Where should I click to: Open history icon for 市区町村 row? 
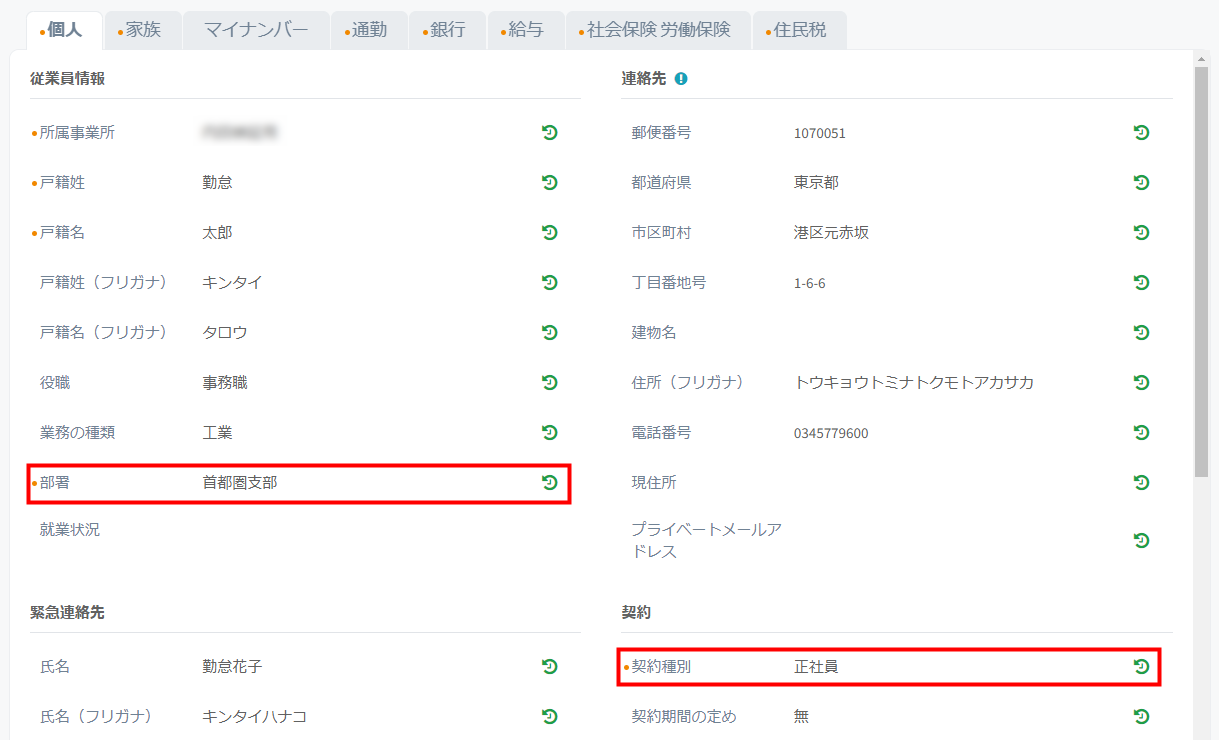coord(1141,232)
